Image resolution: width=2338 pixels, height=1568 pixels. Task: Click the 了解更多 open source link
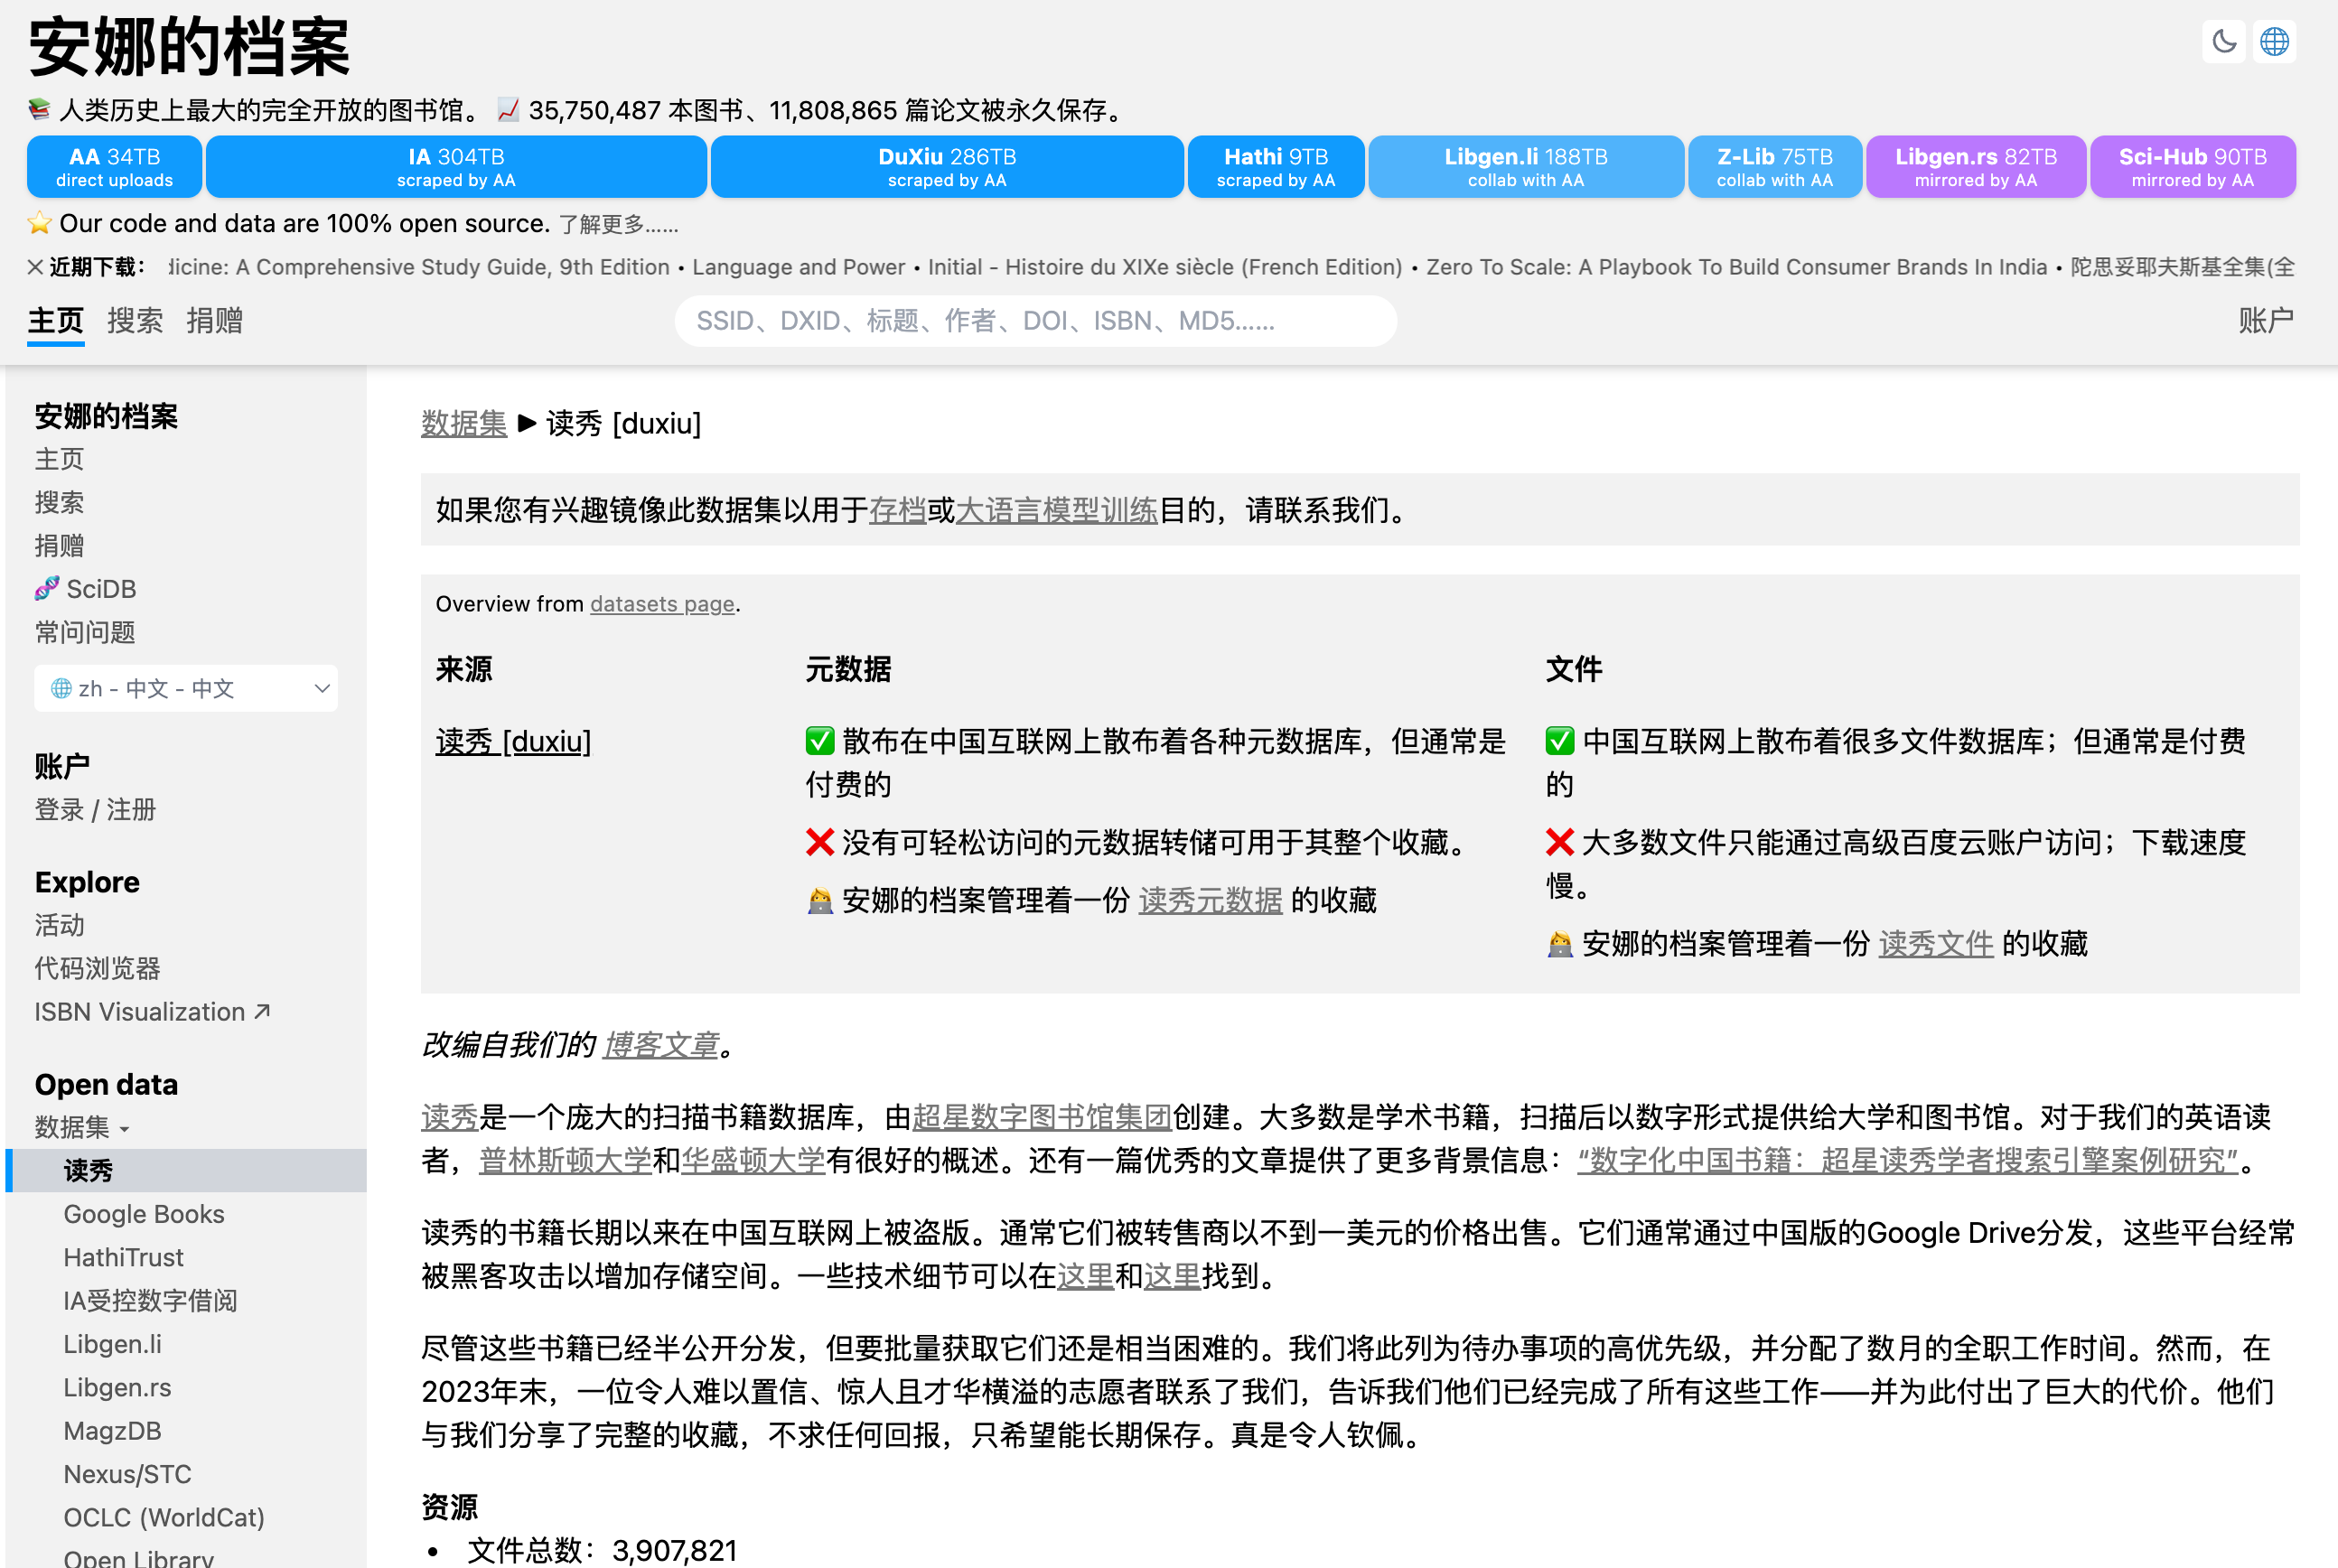point(619,224)
